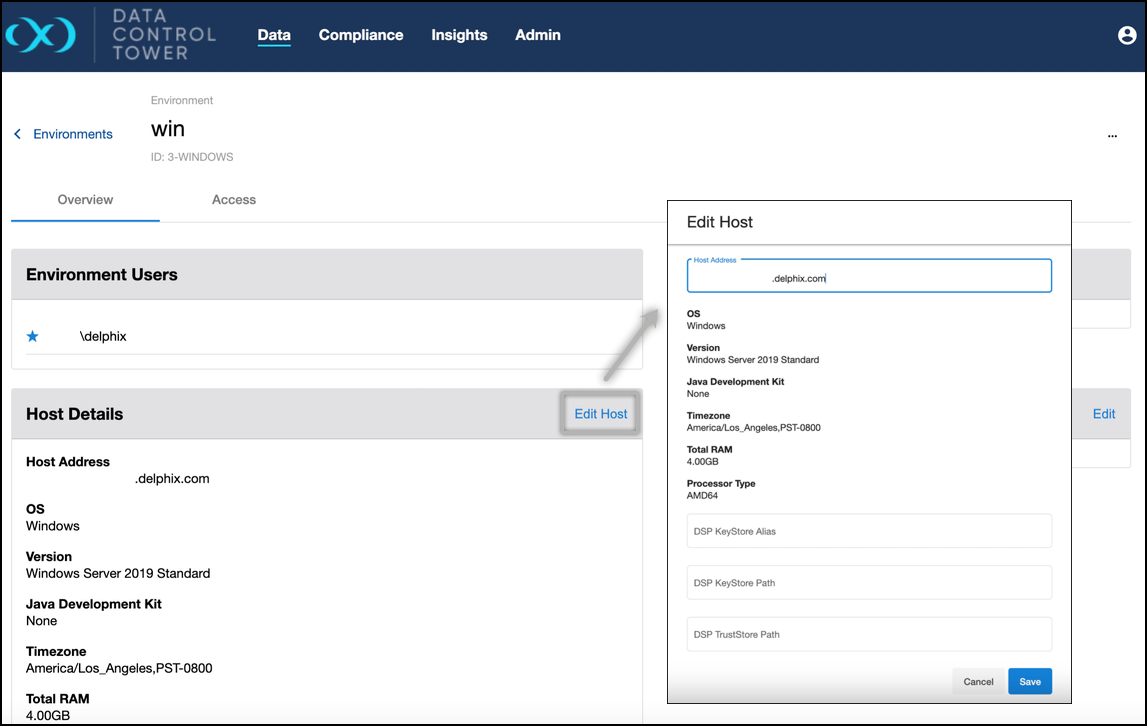Click the blue star next to \delphix user
This screenshot has height=726, width=1147.
33,336
